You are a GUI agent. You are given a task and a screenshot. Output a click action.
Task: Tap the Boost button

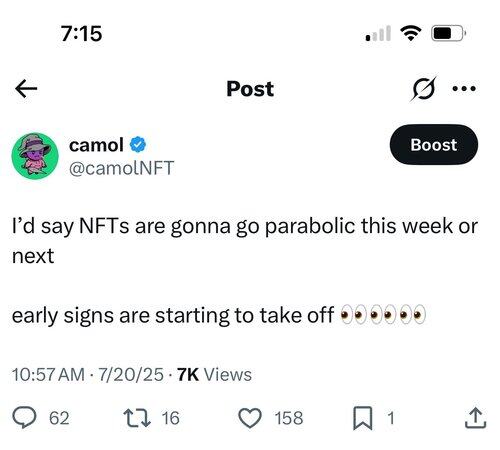(434, 145)
